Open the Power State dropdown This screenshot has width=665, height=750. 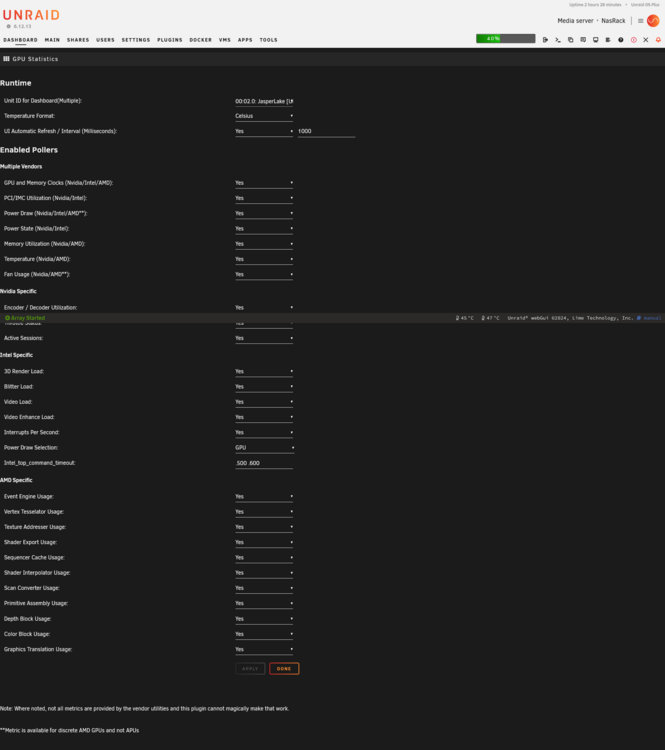[x=264, y=229]
